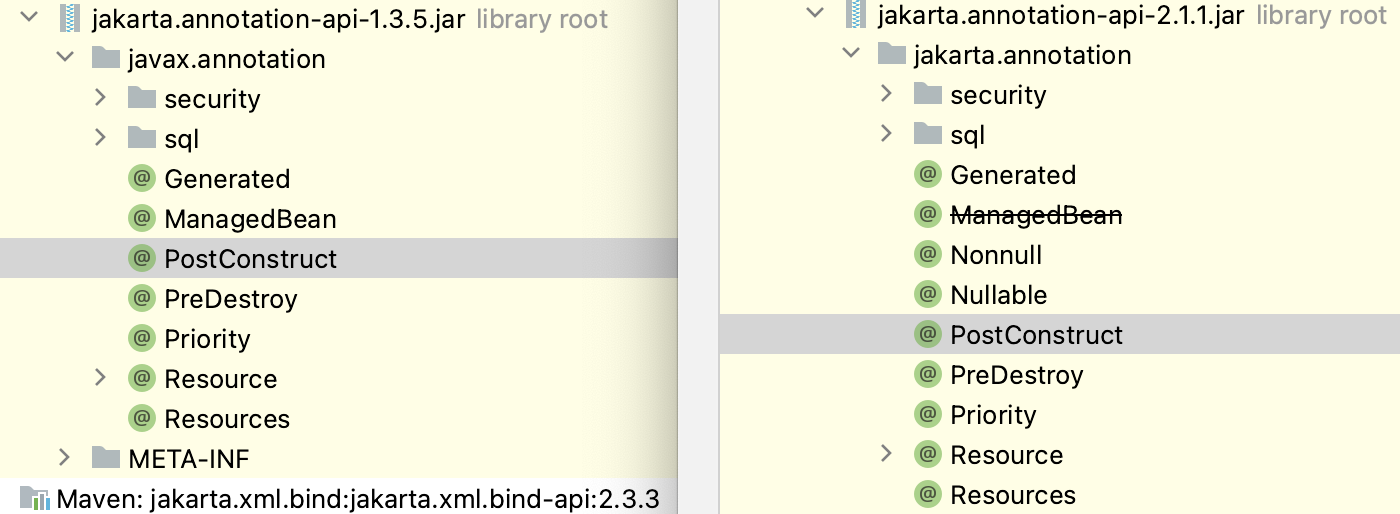
Task: Click the META-INF folder icon
Action: (x=106, y=459)
